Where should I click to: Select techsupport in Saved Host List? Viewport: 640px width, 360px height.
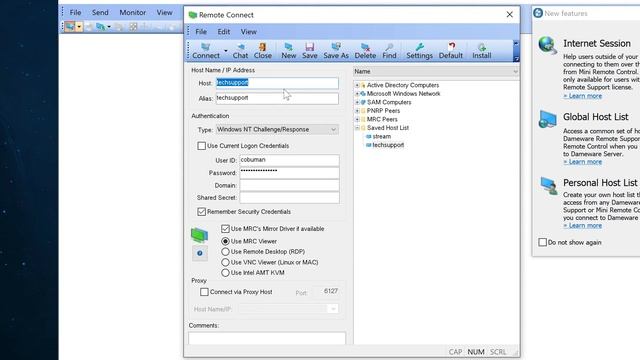point(388,145)
